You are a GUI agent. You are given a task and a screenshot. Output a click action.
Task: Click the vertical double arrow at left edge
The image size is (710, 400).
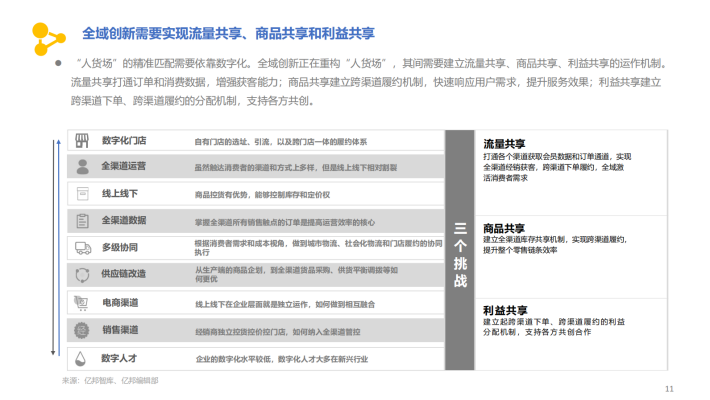[x=57, y=246]
